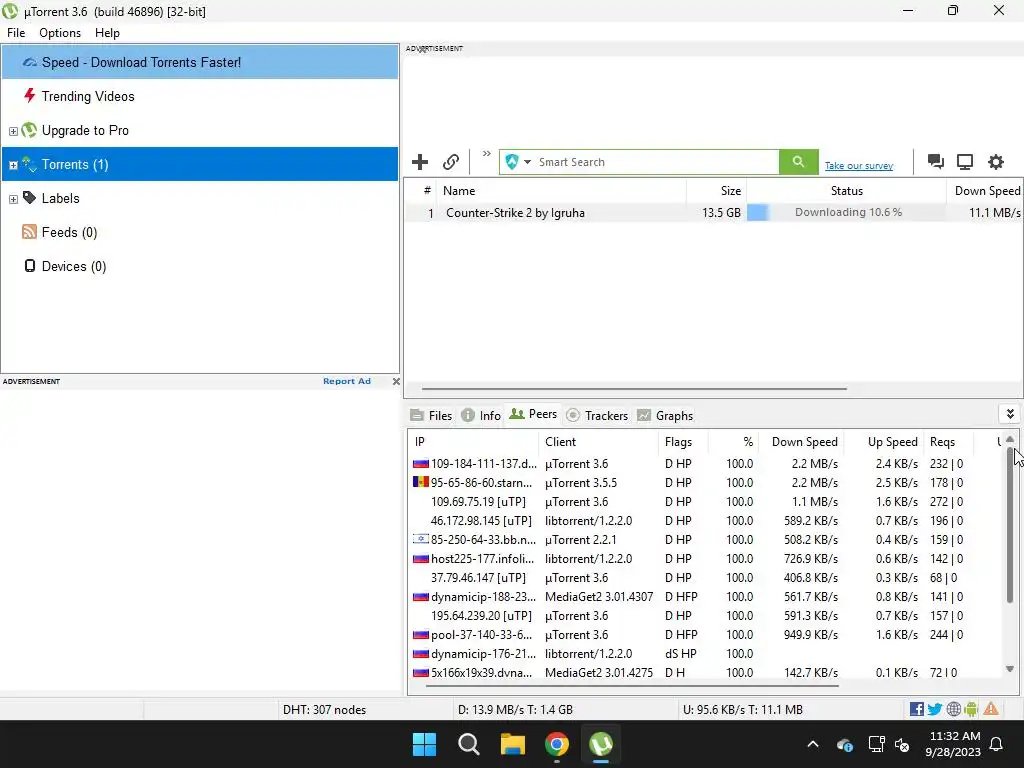This screenshot has width=1024, height=768.
Task: Open the Help menu
Action: point(107,33)
